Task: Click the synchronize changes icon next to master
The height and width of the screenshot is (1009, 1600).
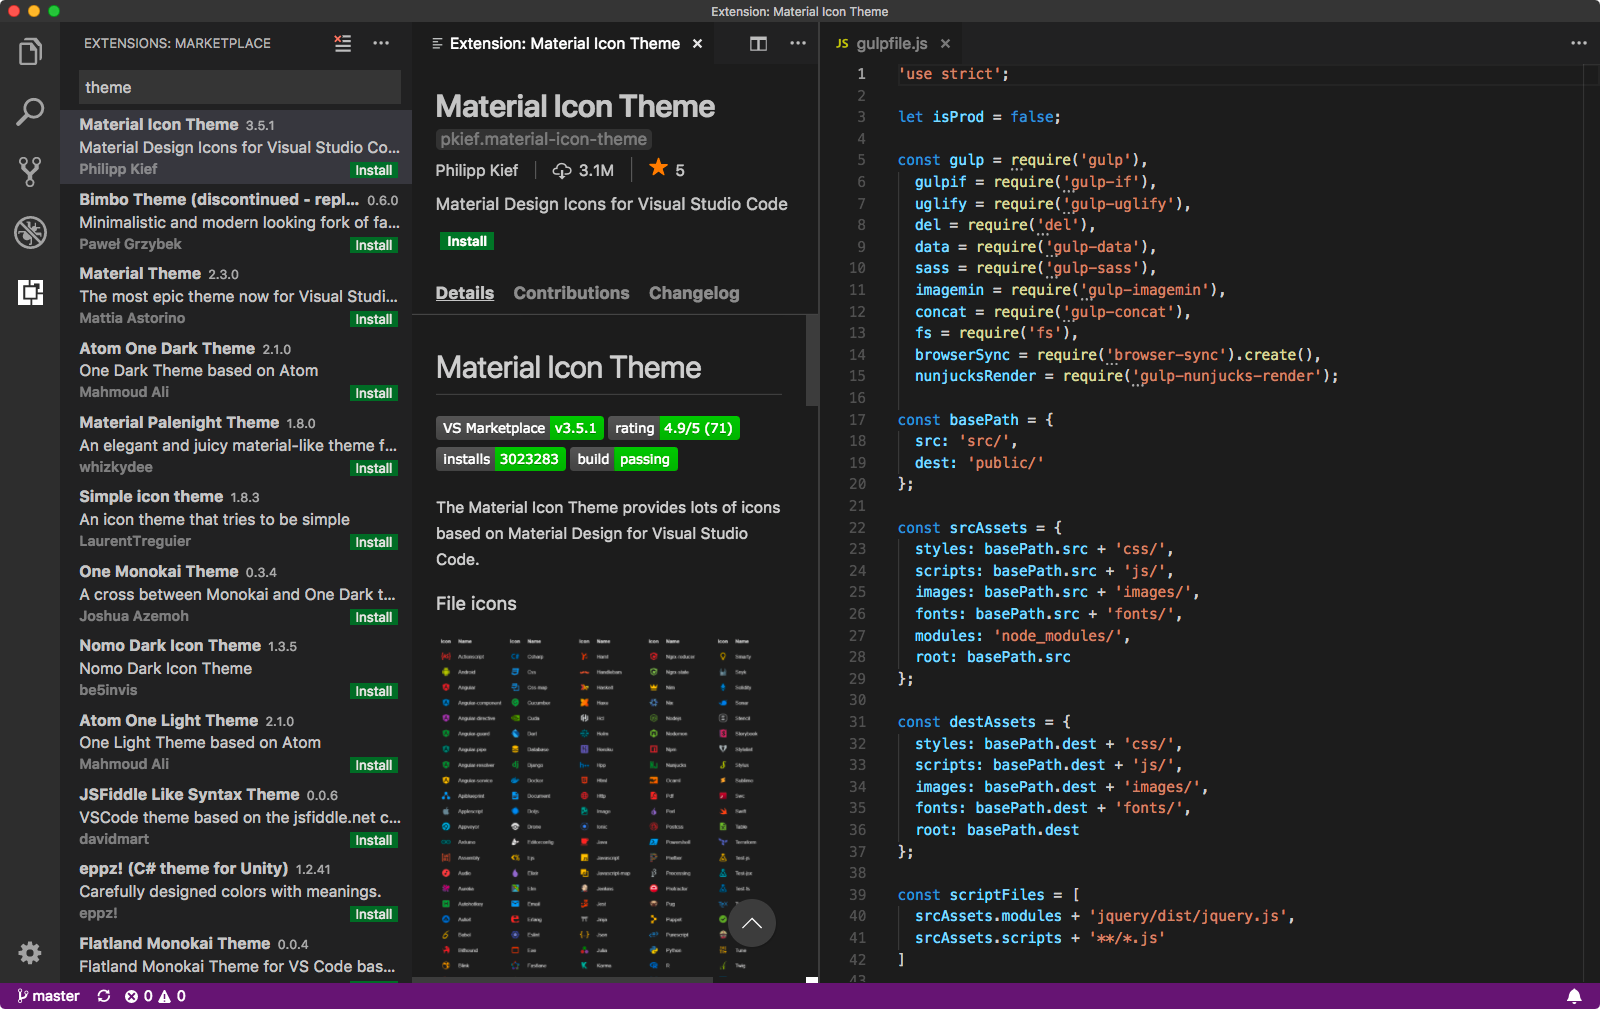Action: (x=104, y=996)
